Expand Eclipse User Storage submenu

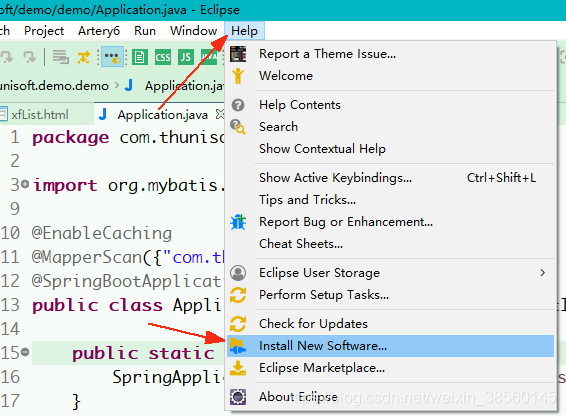[390, 273]
